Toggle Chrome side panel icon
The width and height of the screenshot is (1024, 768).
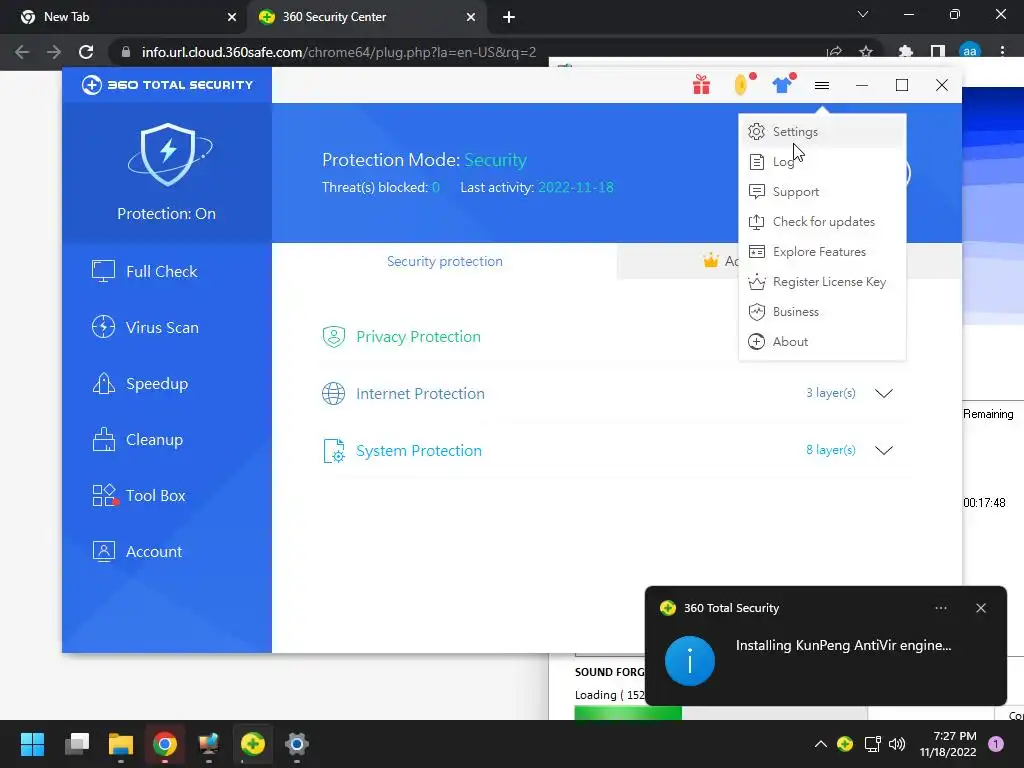click(938, 52)
